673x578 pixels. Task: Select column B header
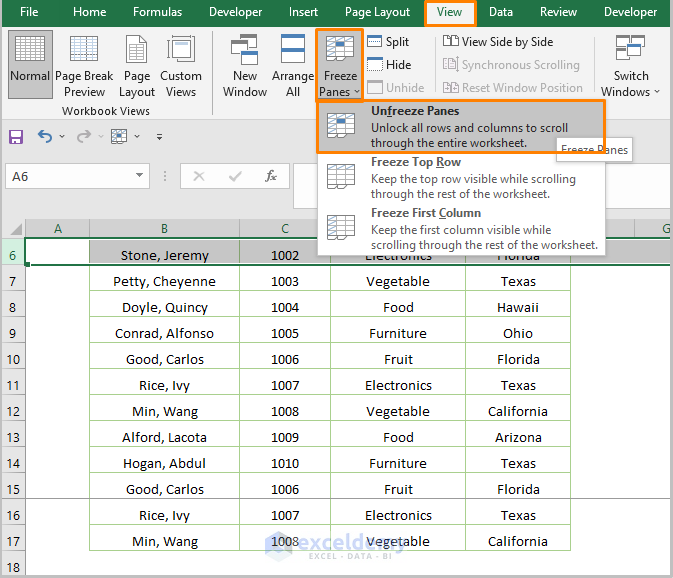[164, 229]
